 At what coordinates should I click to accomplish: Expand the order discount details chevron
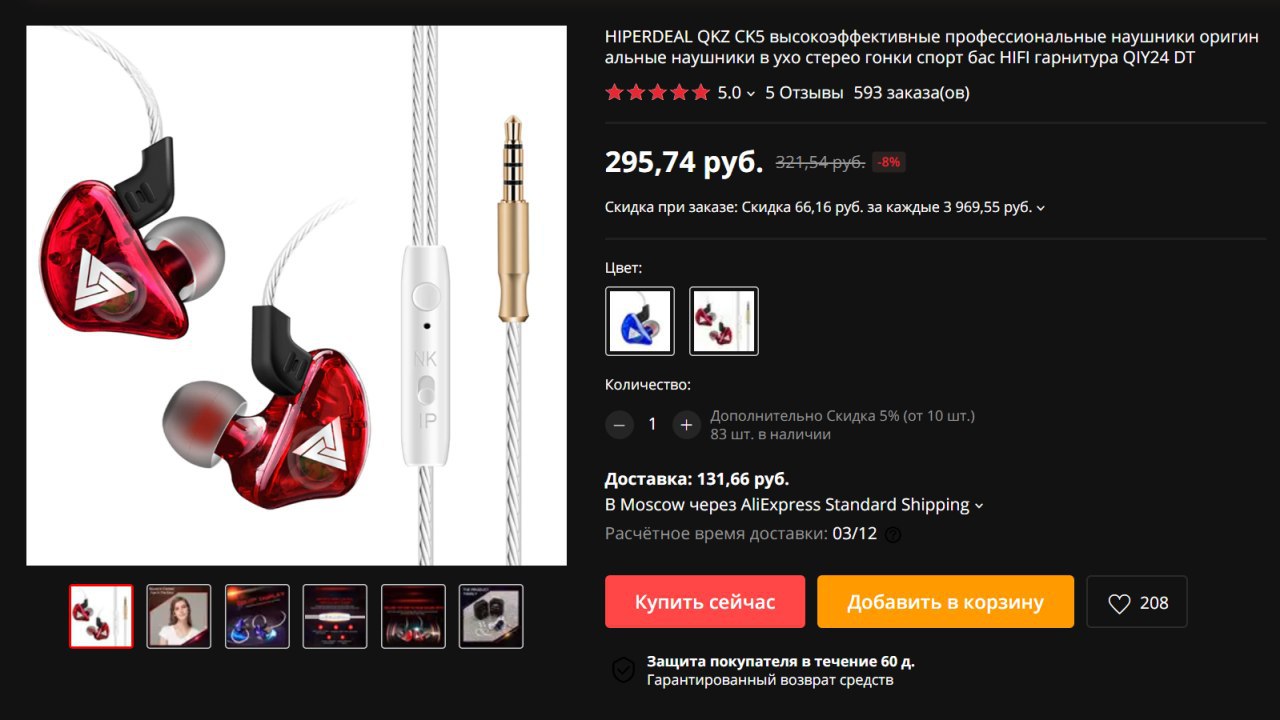(x=1041, y=208)
